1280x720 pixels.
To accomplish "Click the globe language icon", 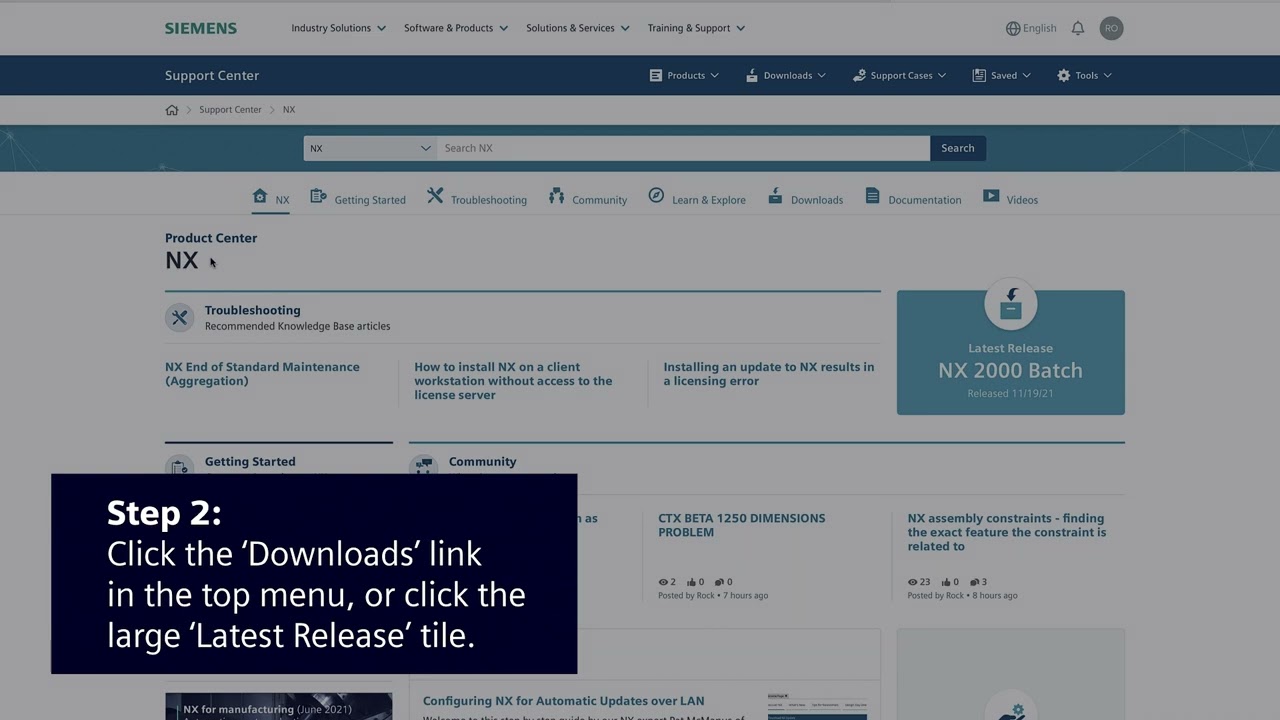I will [x=1013, y=28].
